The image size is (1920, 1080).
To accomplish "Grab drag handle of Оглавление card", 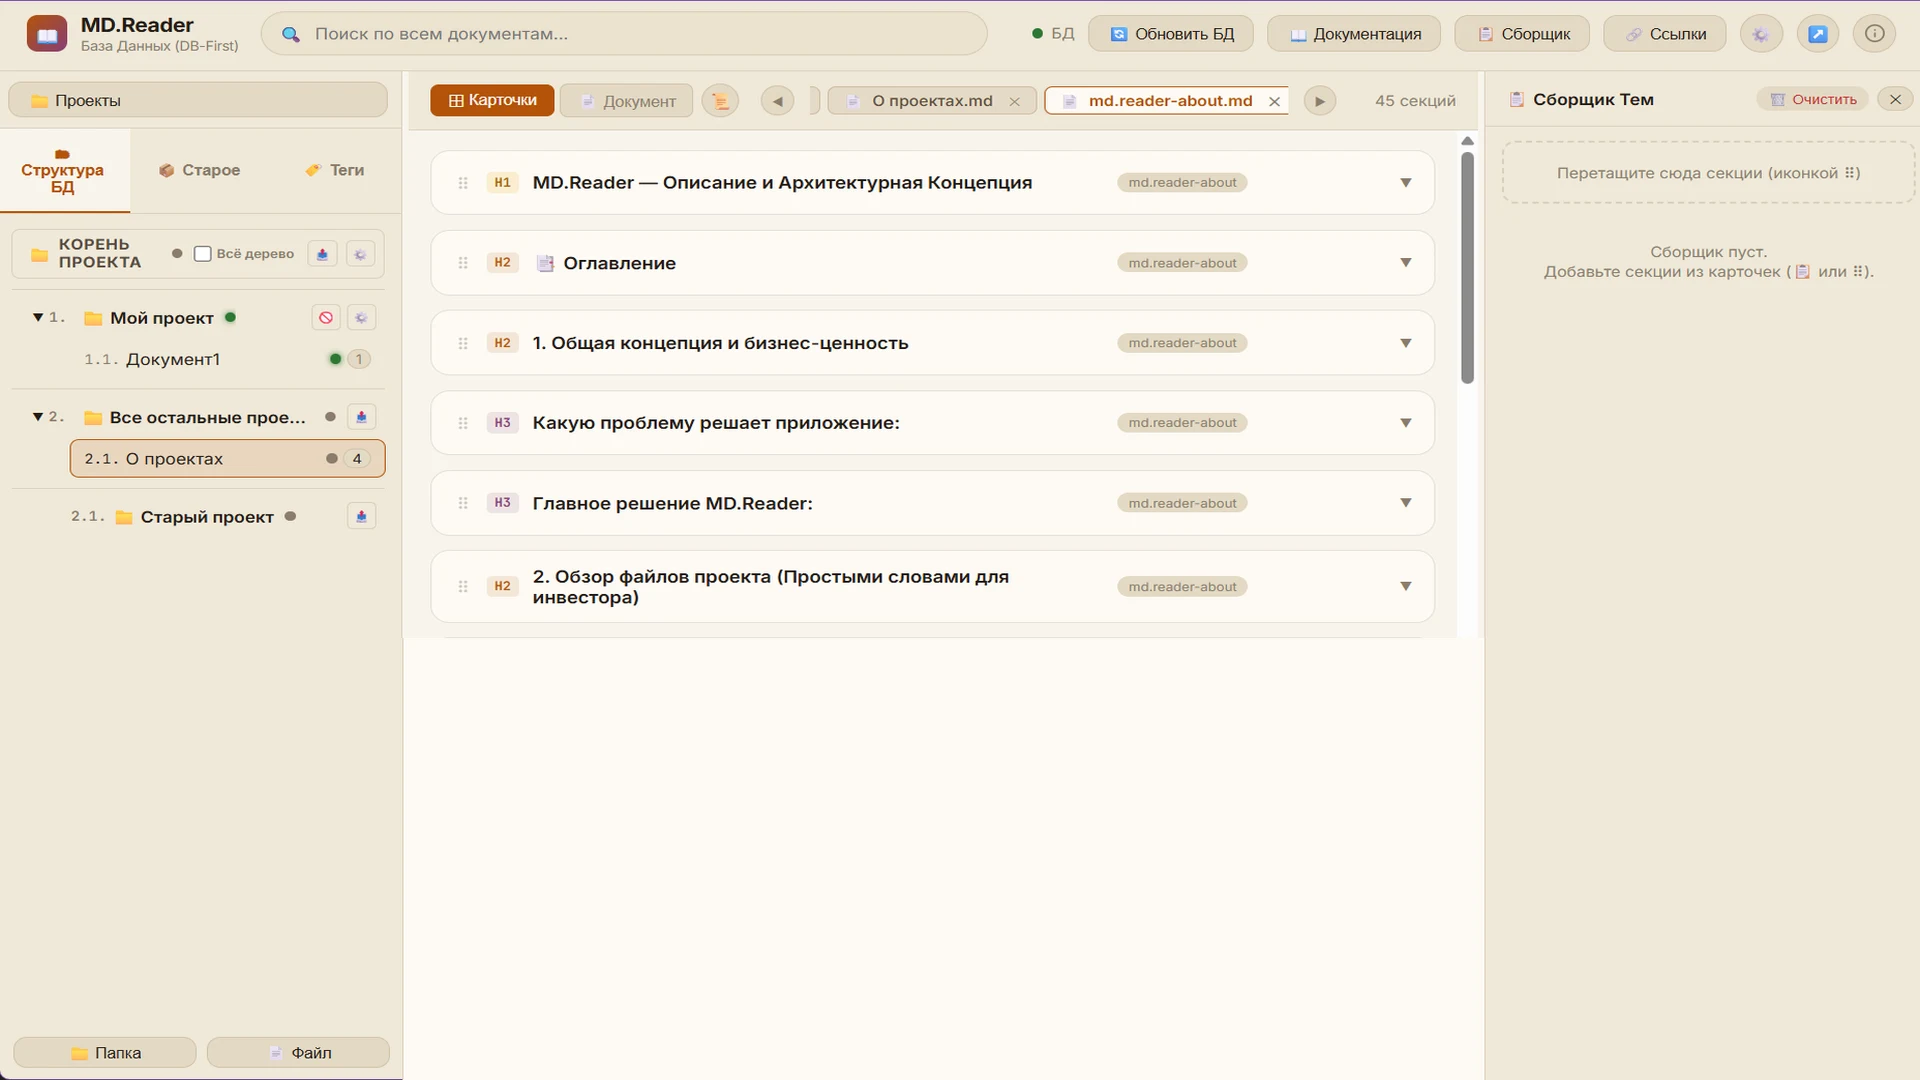I will click(463, 263).
